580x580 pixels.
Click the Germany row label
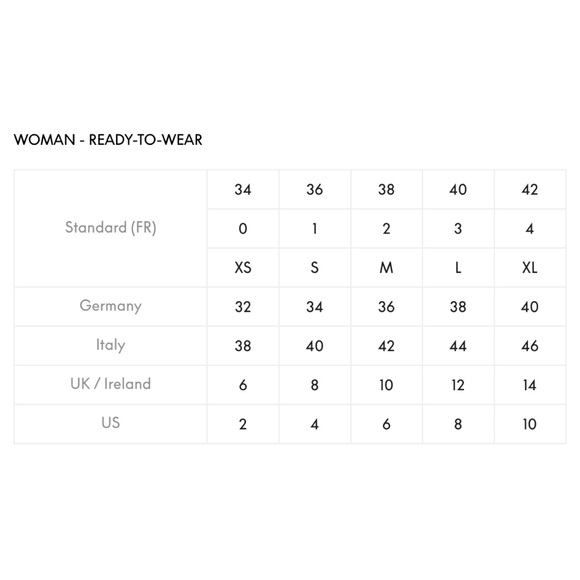pos(111,306)
